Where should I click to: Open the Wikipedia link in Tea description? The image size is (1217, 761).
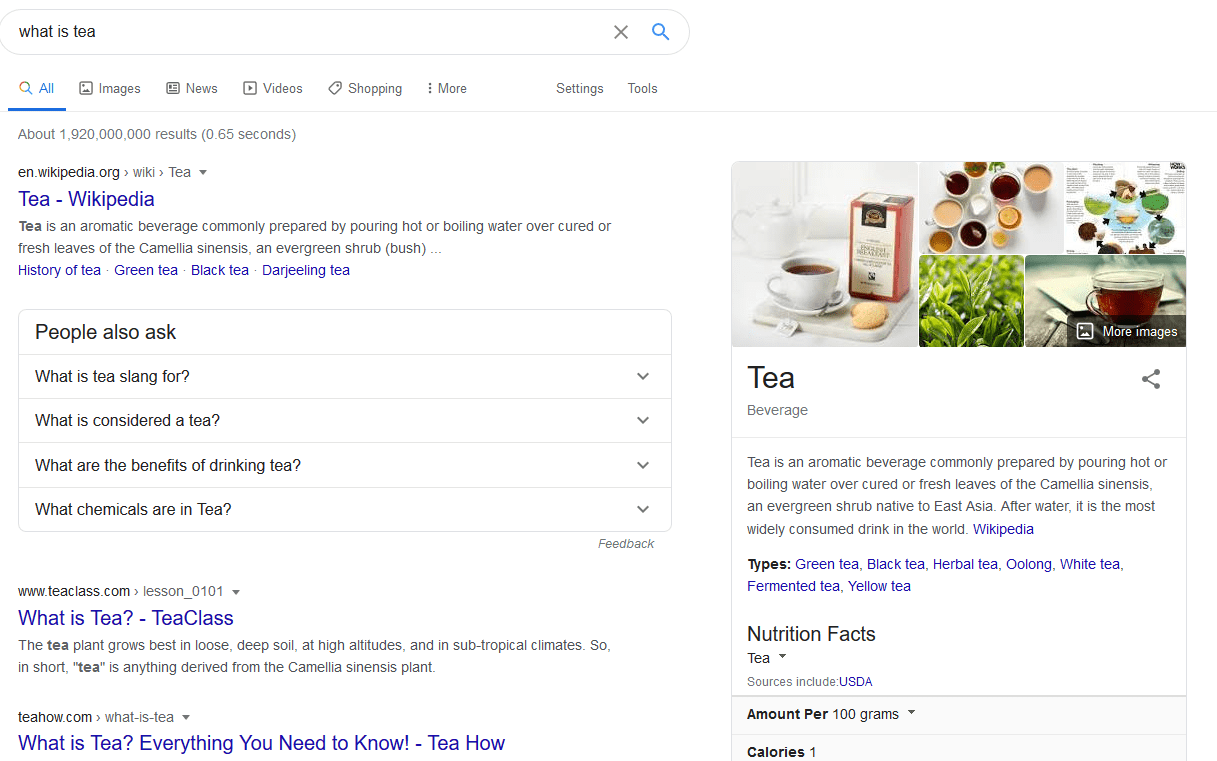click(1003, 529)
